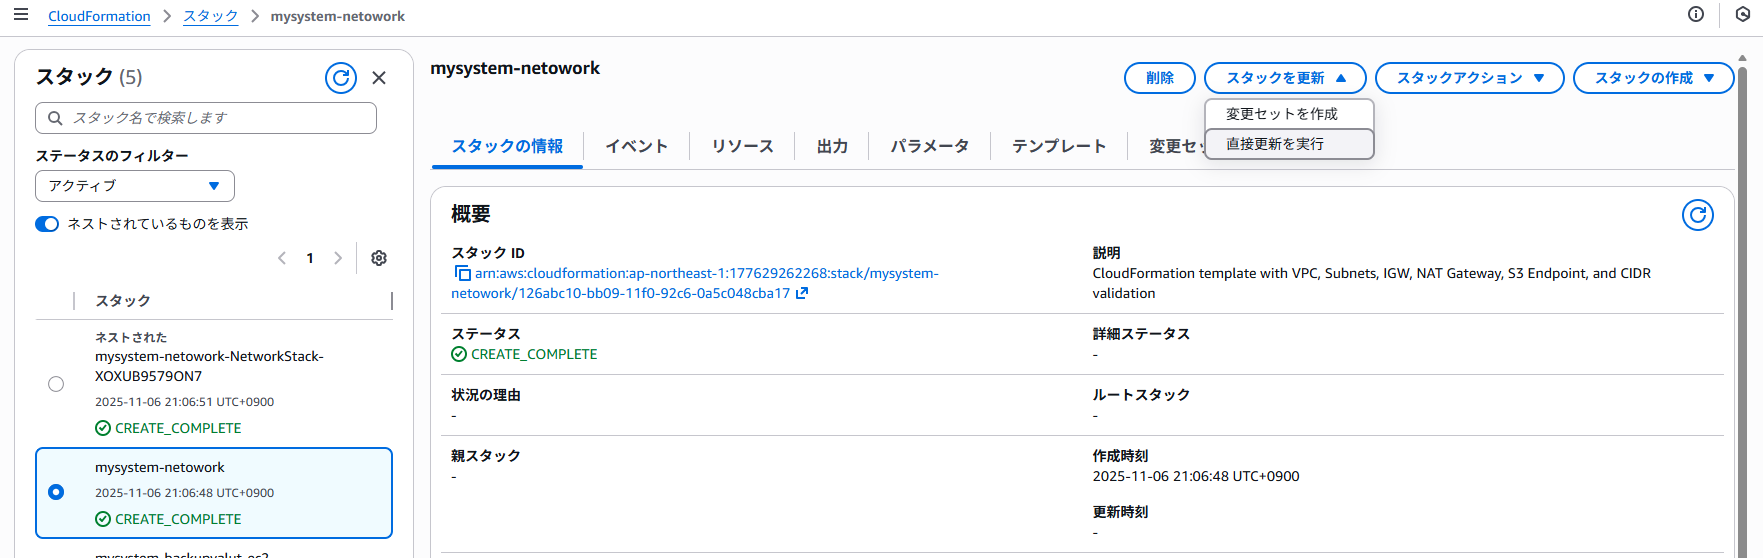Choose 直接更新を実行 menu item
1763x558 pixels.
[x=1289, y=144]
